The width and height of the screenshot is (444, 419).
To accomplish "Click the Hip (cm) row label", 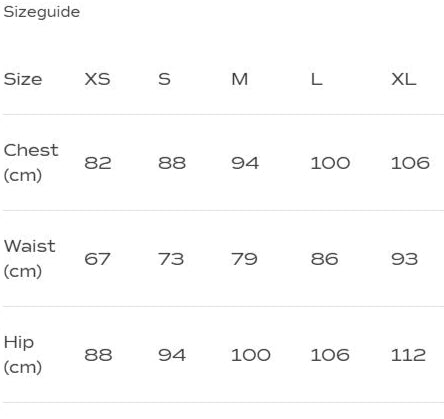I will [23, 355].
